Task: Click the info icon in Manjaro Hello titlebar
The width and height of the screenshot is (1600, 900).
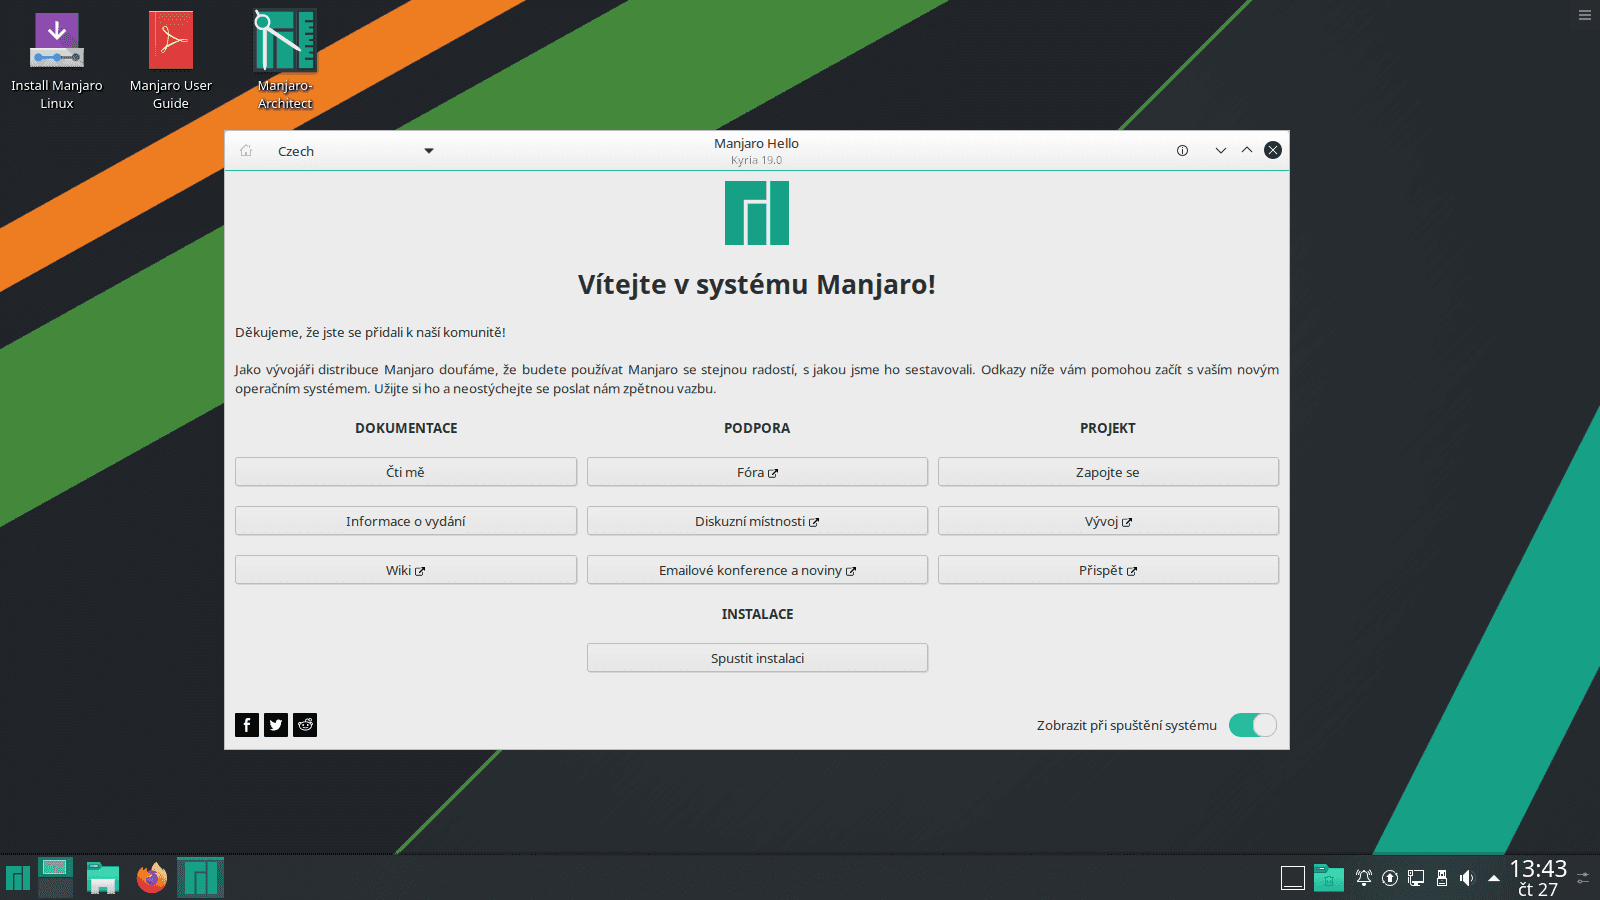Action: 1182,150
